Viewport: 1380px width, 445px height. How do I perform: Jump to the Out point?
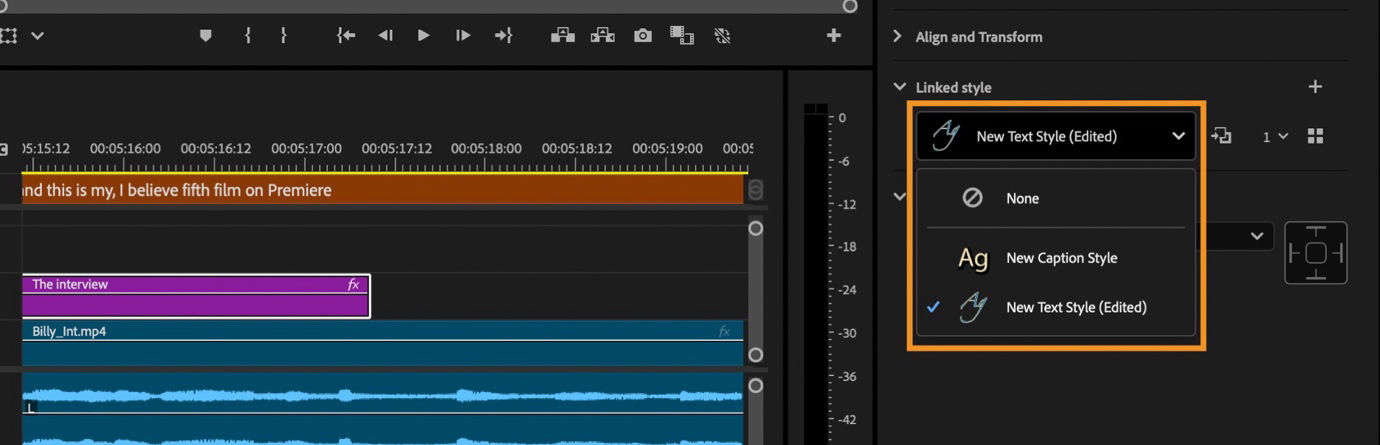click(503, 36)
